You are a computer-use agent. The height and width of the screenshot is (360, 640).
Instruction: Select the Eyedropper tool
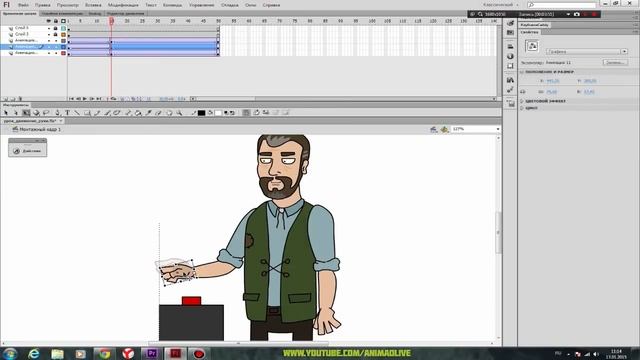click(149, 113)
